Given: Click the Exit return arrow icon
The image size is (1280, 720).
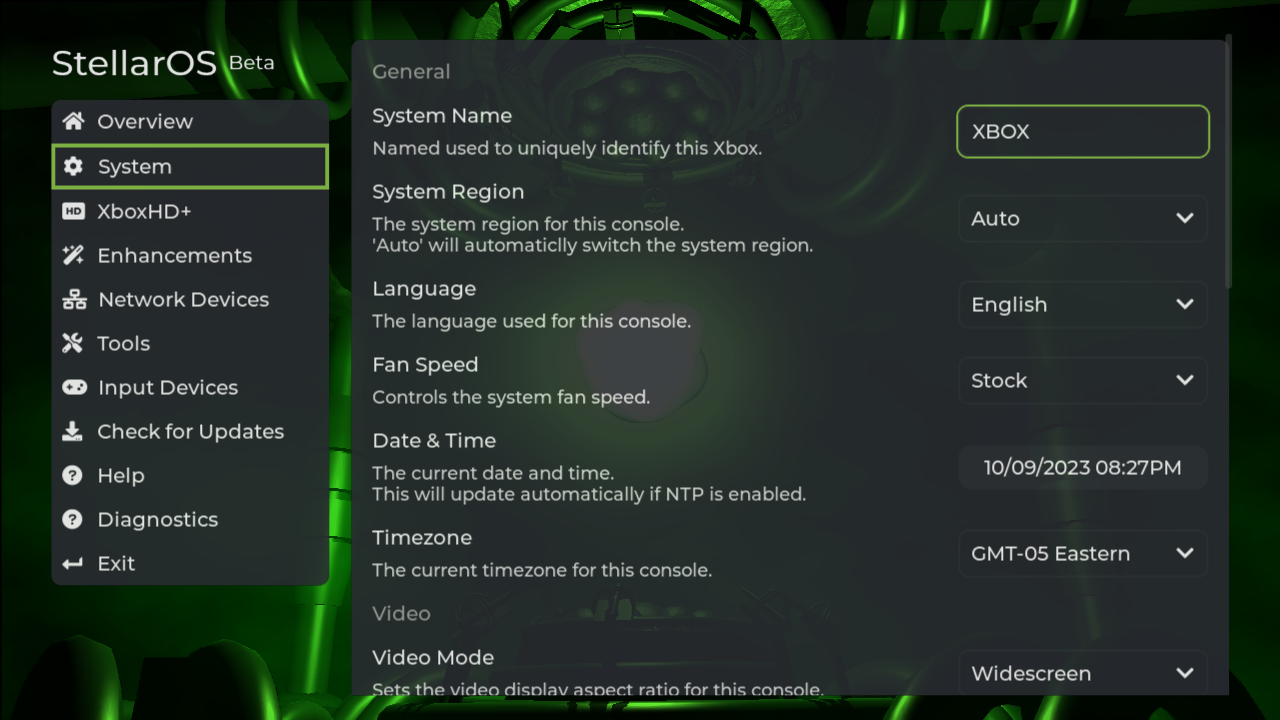Looking at the screenshot, I should (x=73, y=564).
